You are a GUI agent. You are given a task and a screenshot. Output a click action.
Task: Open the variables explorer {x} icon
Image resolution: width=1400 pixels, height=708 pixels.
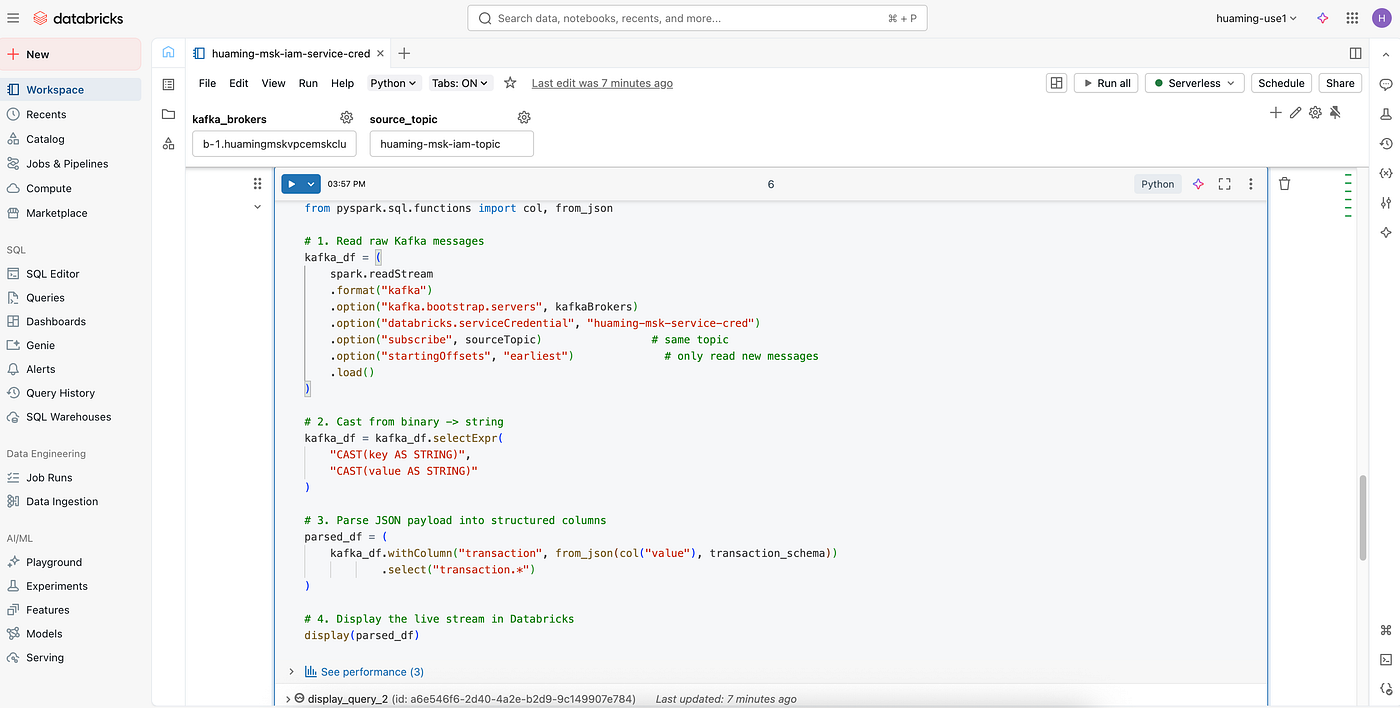pos(1386,173)
